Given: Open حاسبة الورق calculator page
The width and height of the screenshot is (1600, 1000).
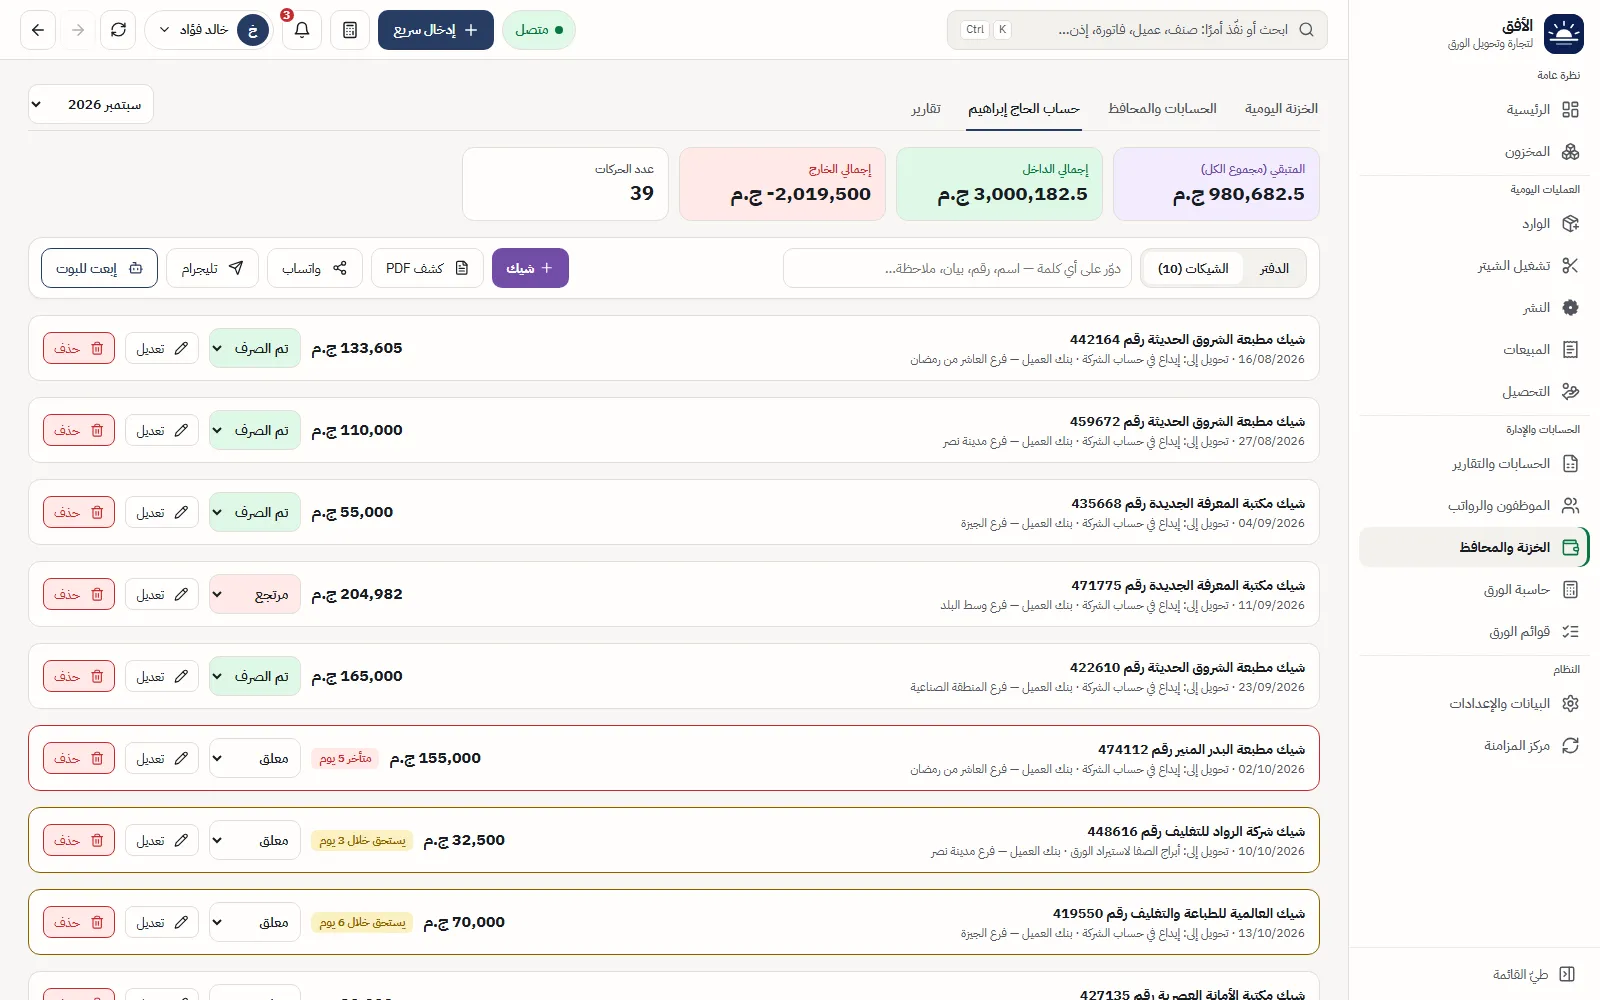Looking at the screenshot, I should pyautogui.click(x=1474, y=590).
